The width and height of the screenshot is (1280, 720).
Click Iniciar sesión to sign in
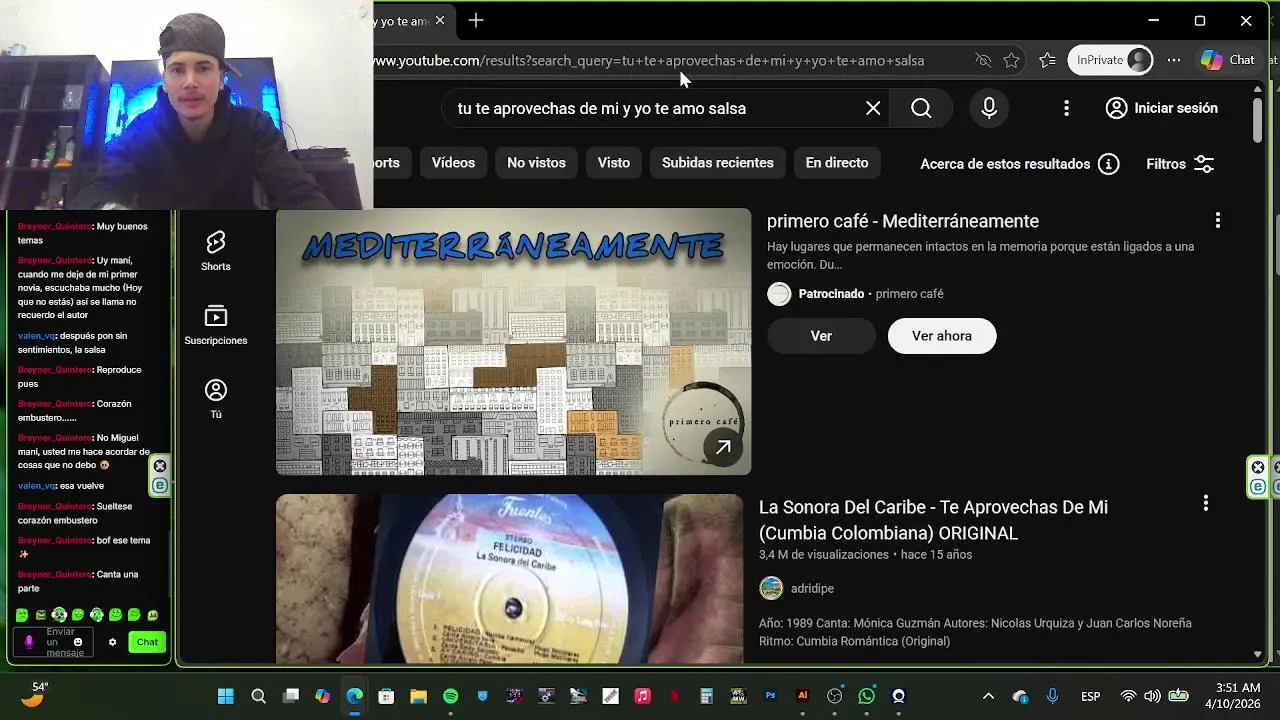pos(1162,108)
